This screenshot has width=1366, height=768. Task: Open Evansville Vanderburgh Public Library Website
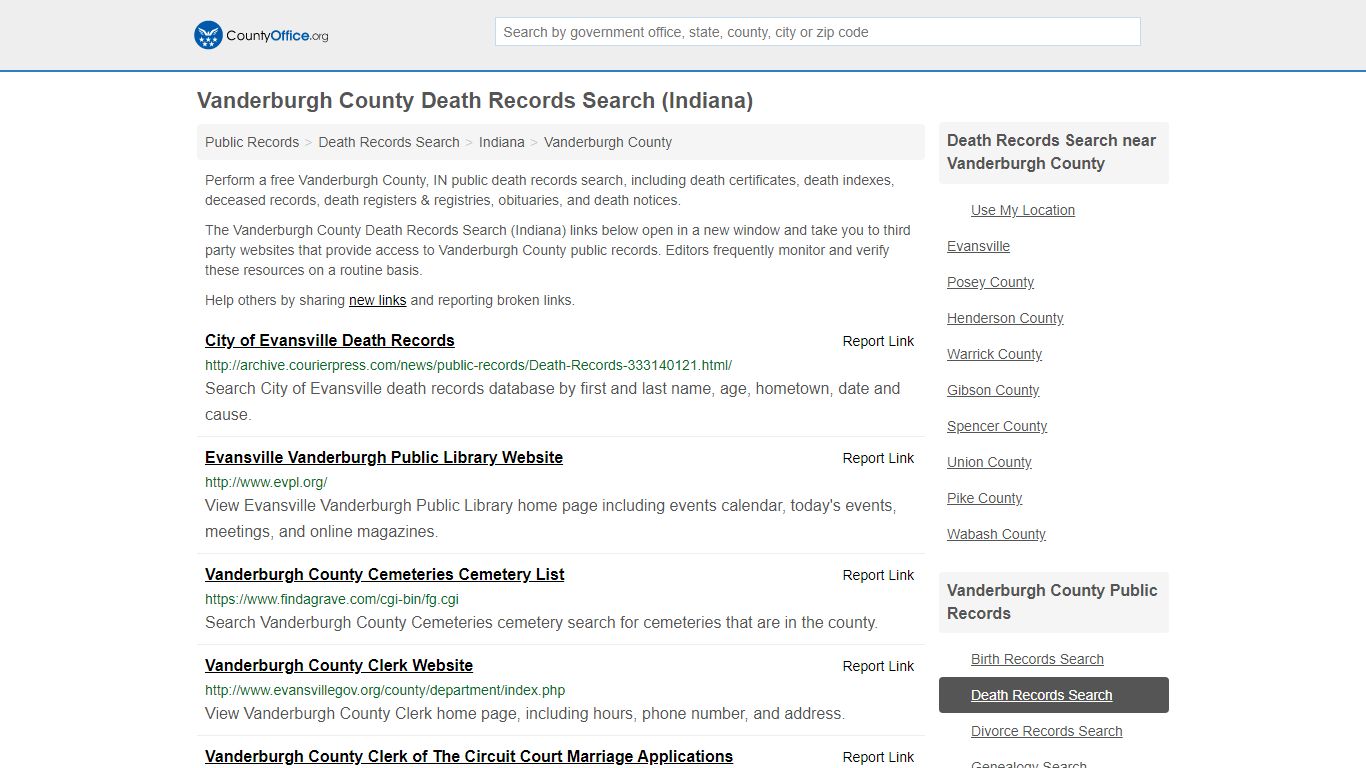point(384,457)
